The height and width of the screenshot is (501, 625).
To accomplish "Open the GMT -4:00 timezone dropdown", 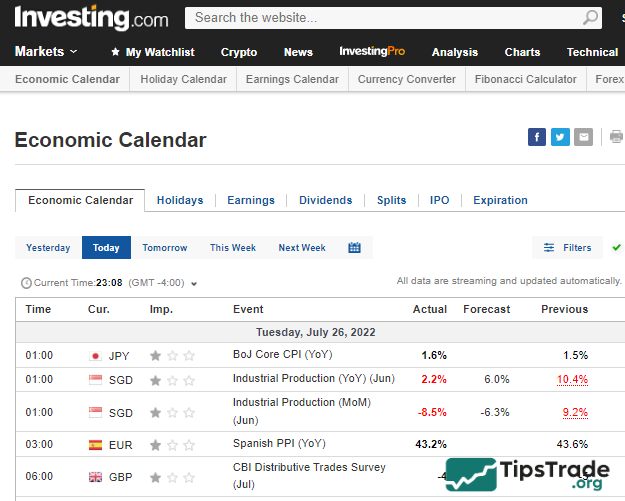I will (x=193, y=283).
